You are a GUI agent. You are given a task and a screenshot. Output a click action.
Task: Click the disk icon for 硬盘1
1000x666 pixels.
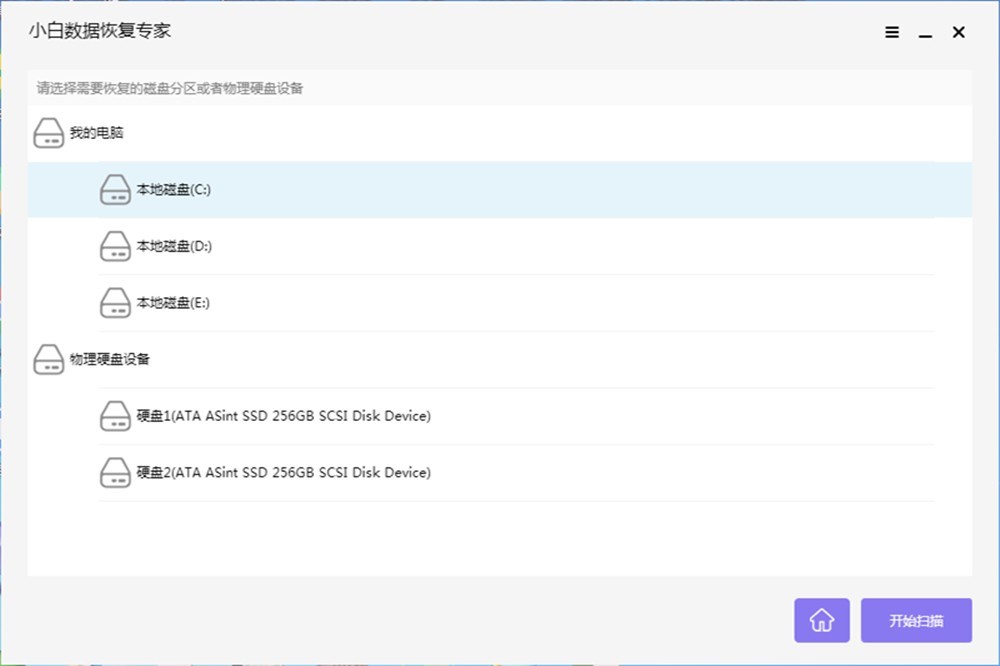click(115, 416)
